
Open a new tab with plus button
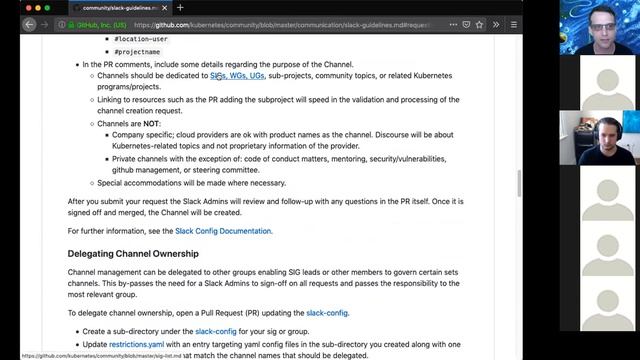point(180,8)
